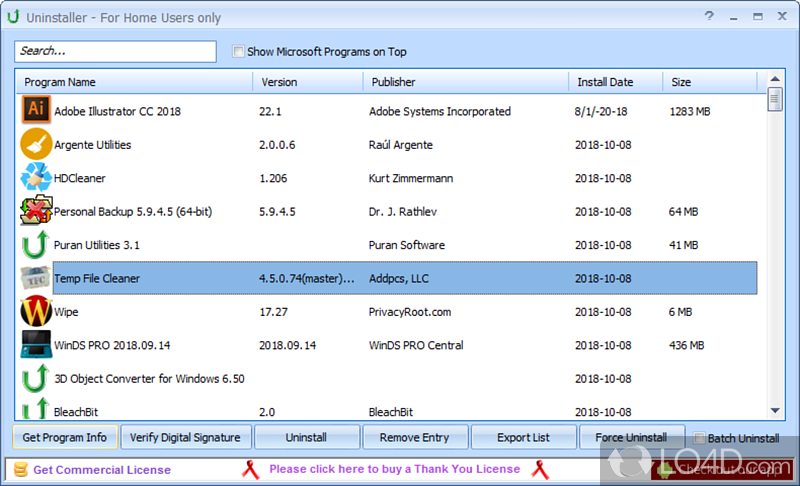
Task: Click the Uninstaller logo in title bar
Action: click(13, 17)
